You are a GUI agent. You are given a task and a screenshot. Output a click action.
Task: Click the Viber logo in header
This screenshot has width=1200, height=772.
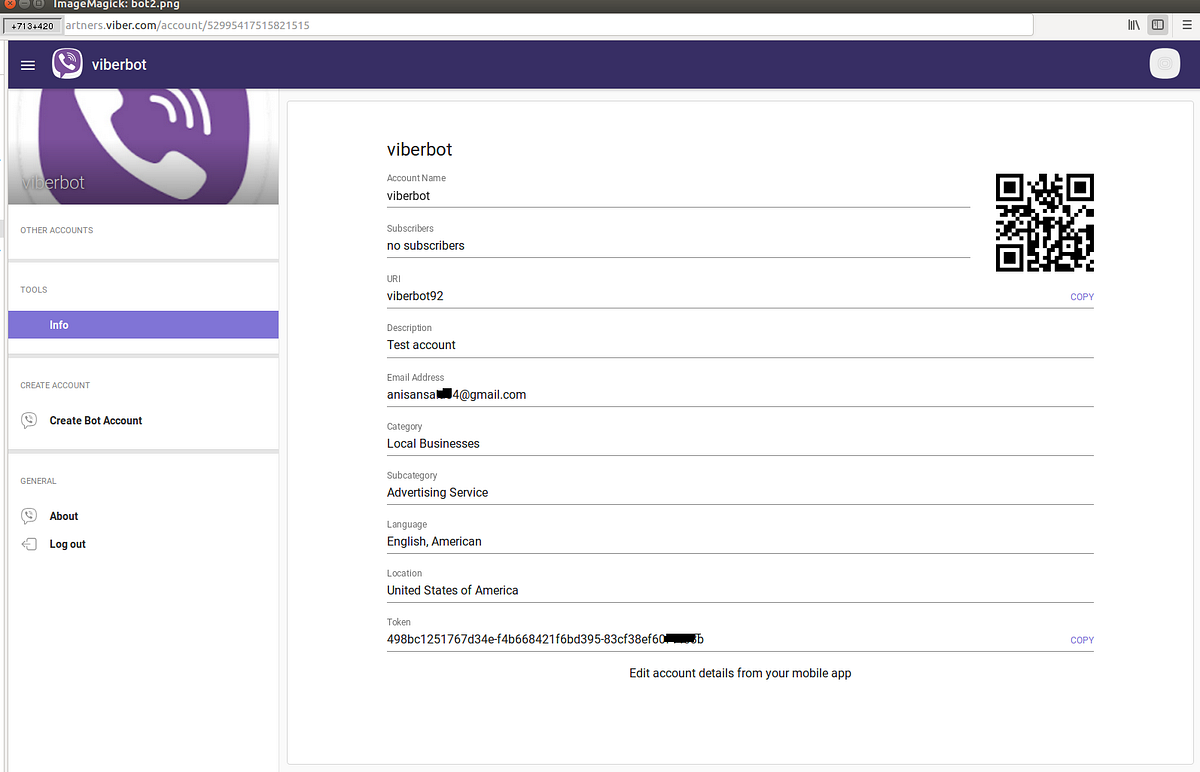pyautogui.click(x=67, y=64)
